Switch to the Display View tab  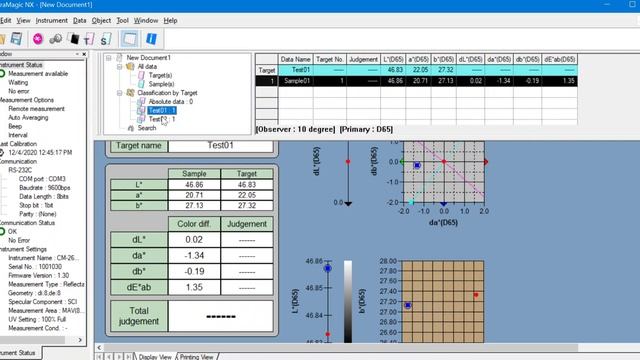155,357
